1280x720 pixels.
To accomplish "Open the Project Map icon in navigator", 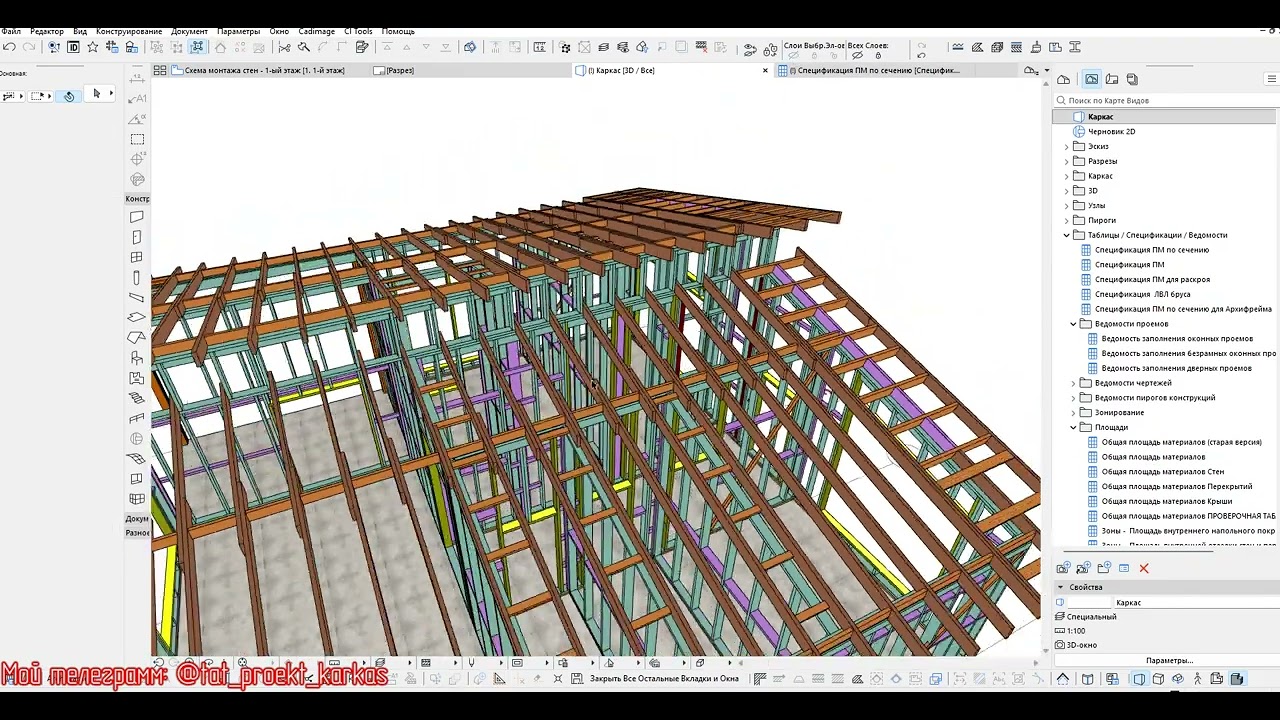I will 1063,79.
